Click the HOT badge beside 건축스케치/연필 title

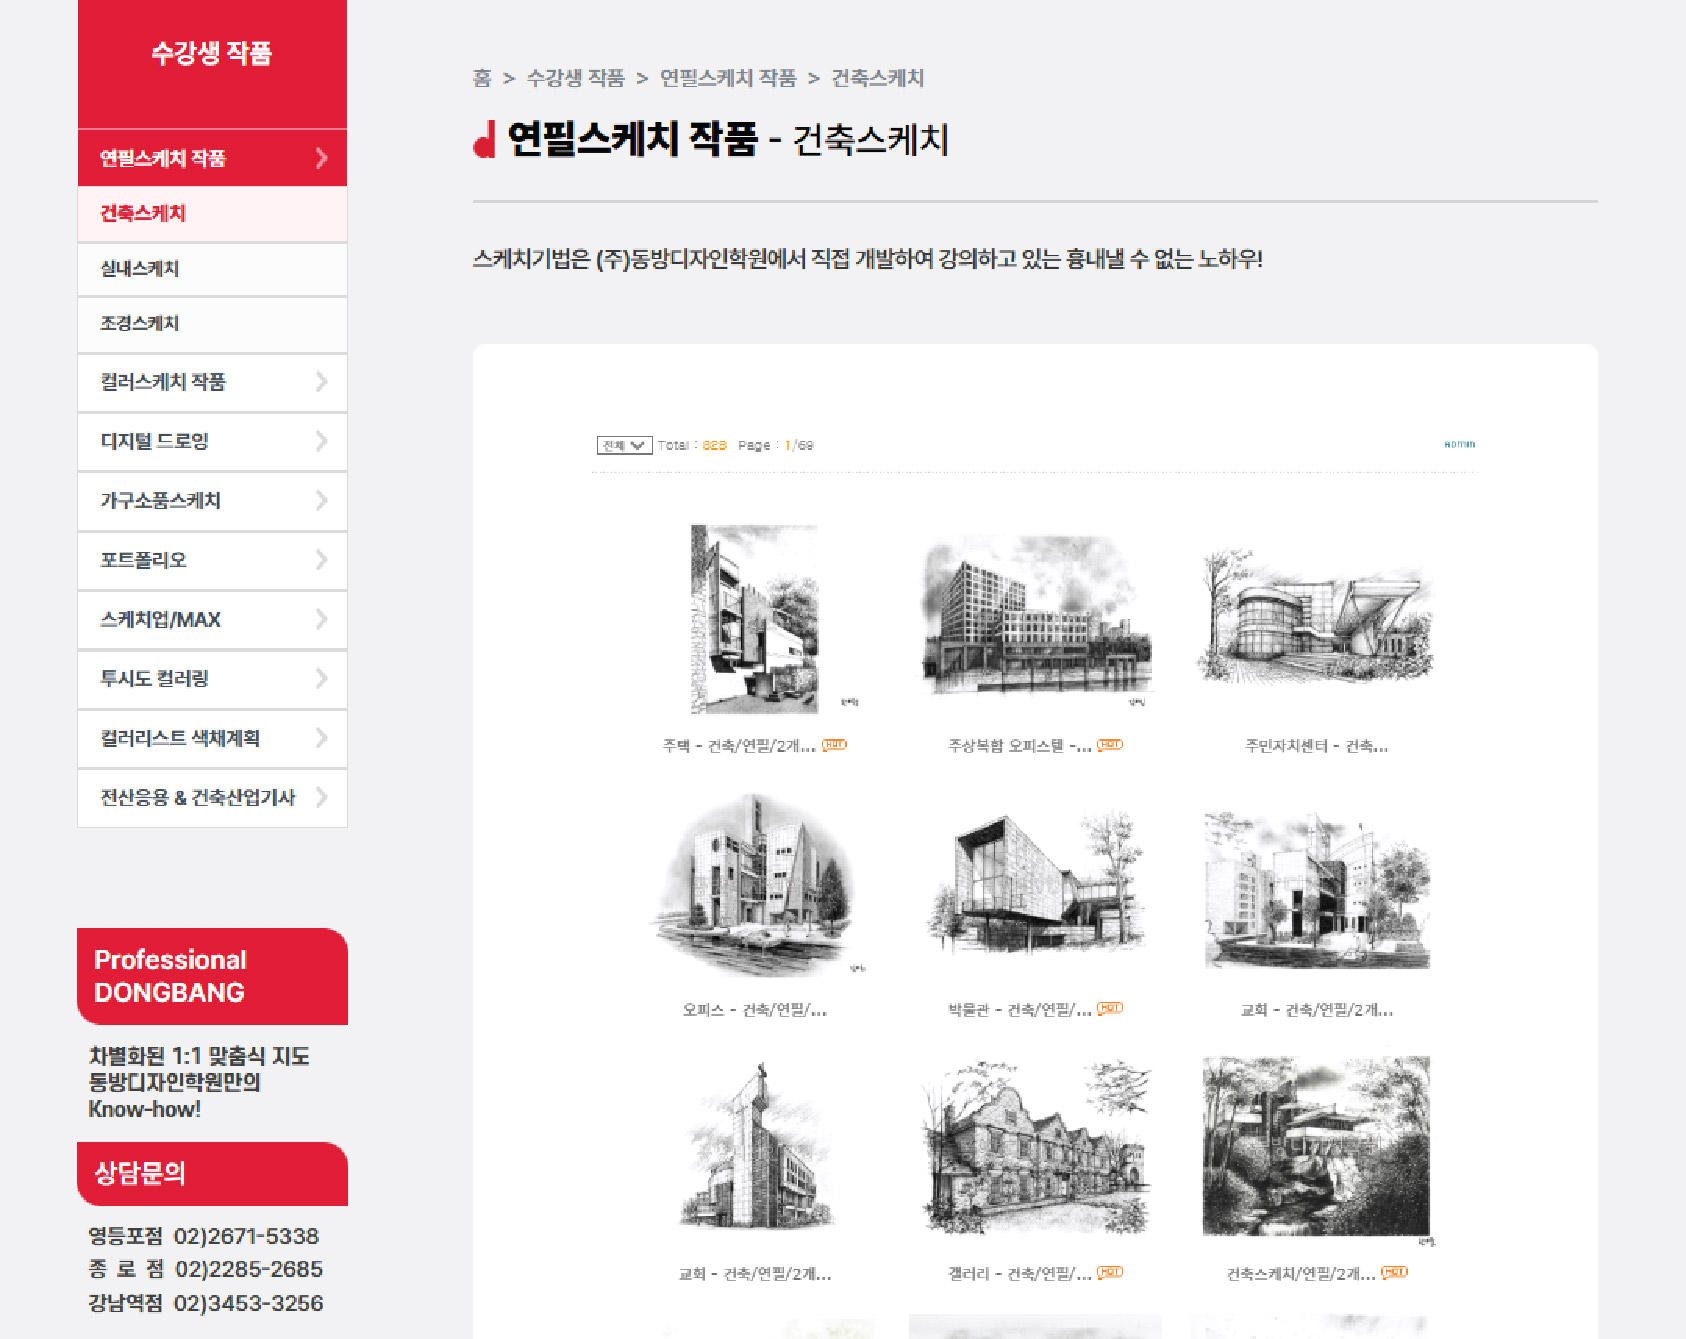1394,1272
